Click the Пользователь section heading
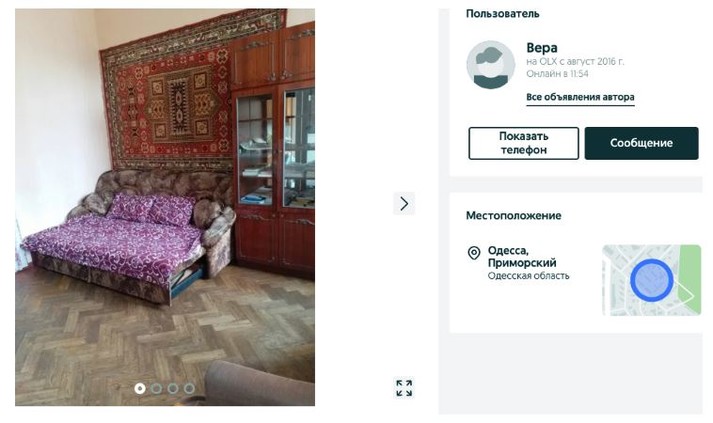The height and width of the screenshot is (423, 713). [x=502, y=14]
